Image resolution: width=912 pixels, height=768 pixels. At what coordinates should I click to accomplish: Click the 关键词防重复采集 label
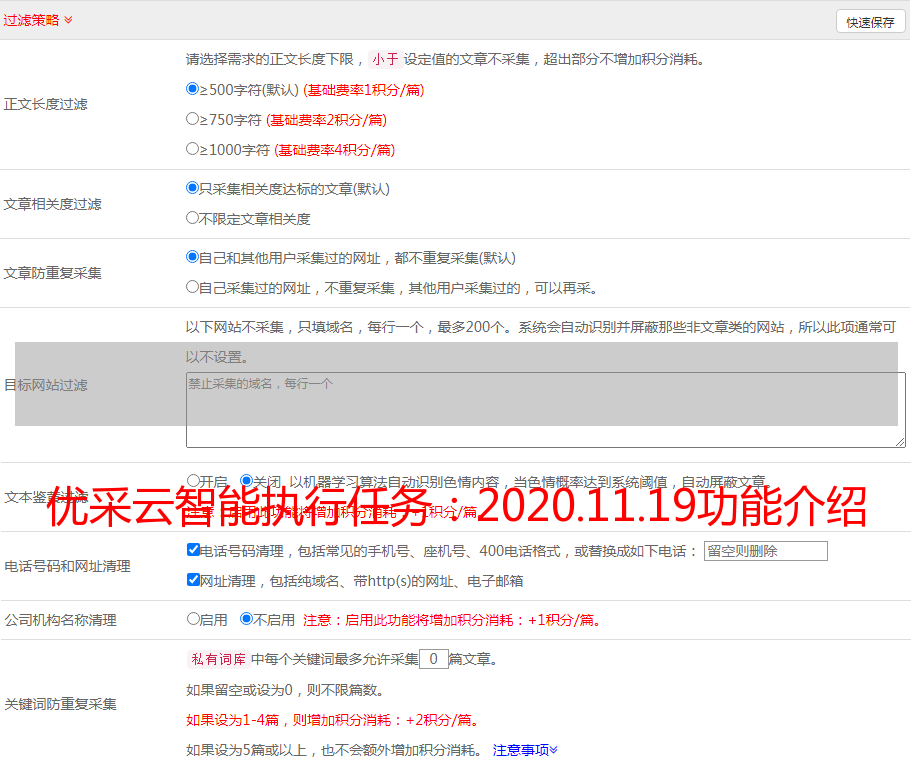click(60, 704)
